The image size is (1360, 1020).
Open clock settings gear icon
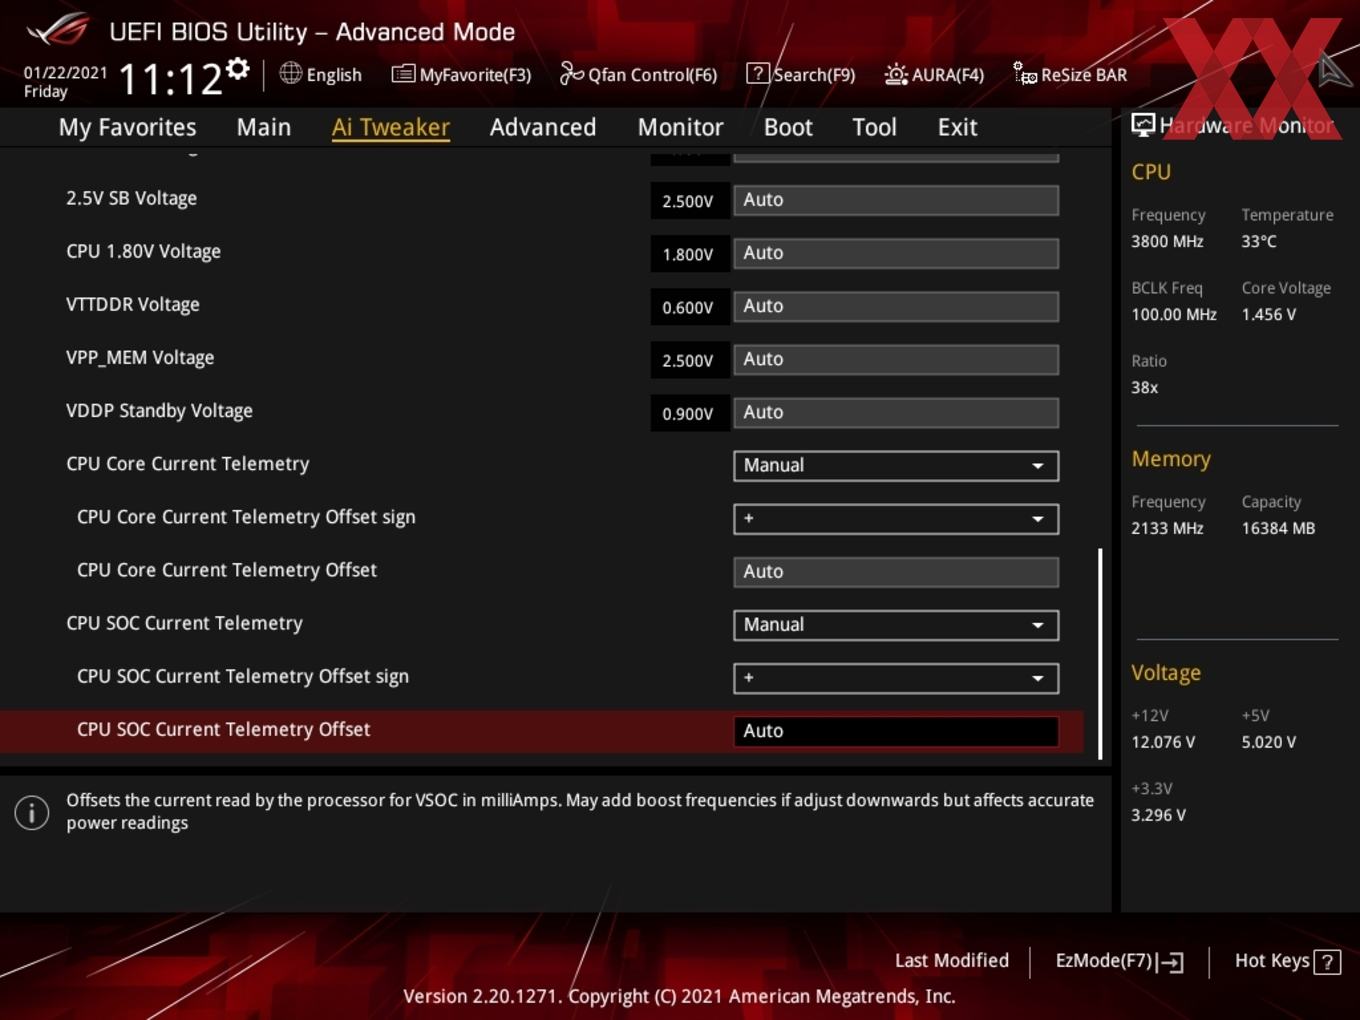pos(238,68)
